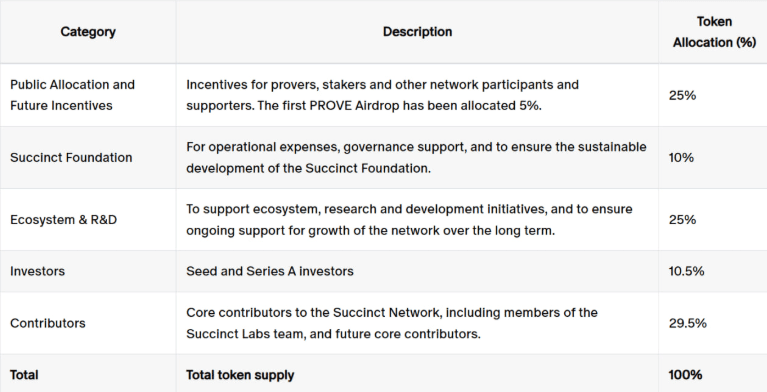Click the 100% total allocation value
The width and height of the screenshot is (767, 392).
point(685,375)
